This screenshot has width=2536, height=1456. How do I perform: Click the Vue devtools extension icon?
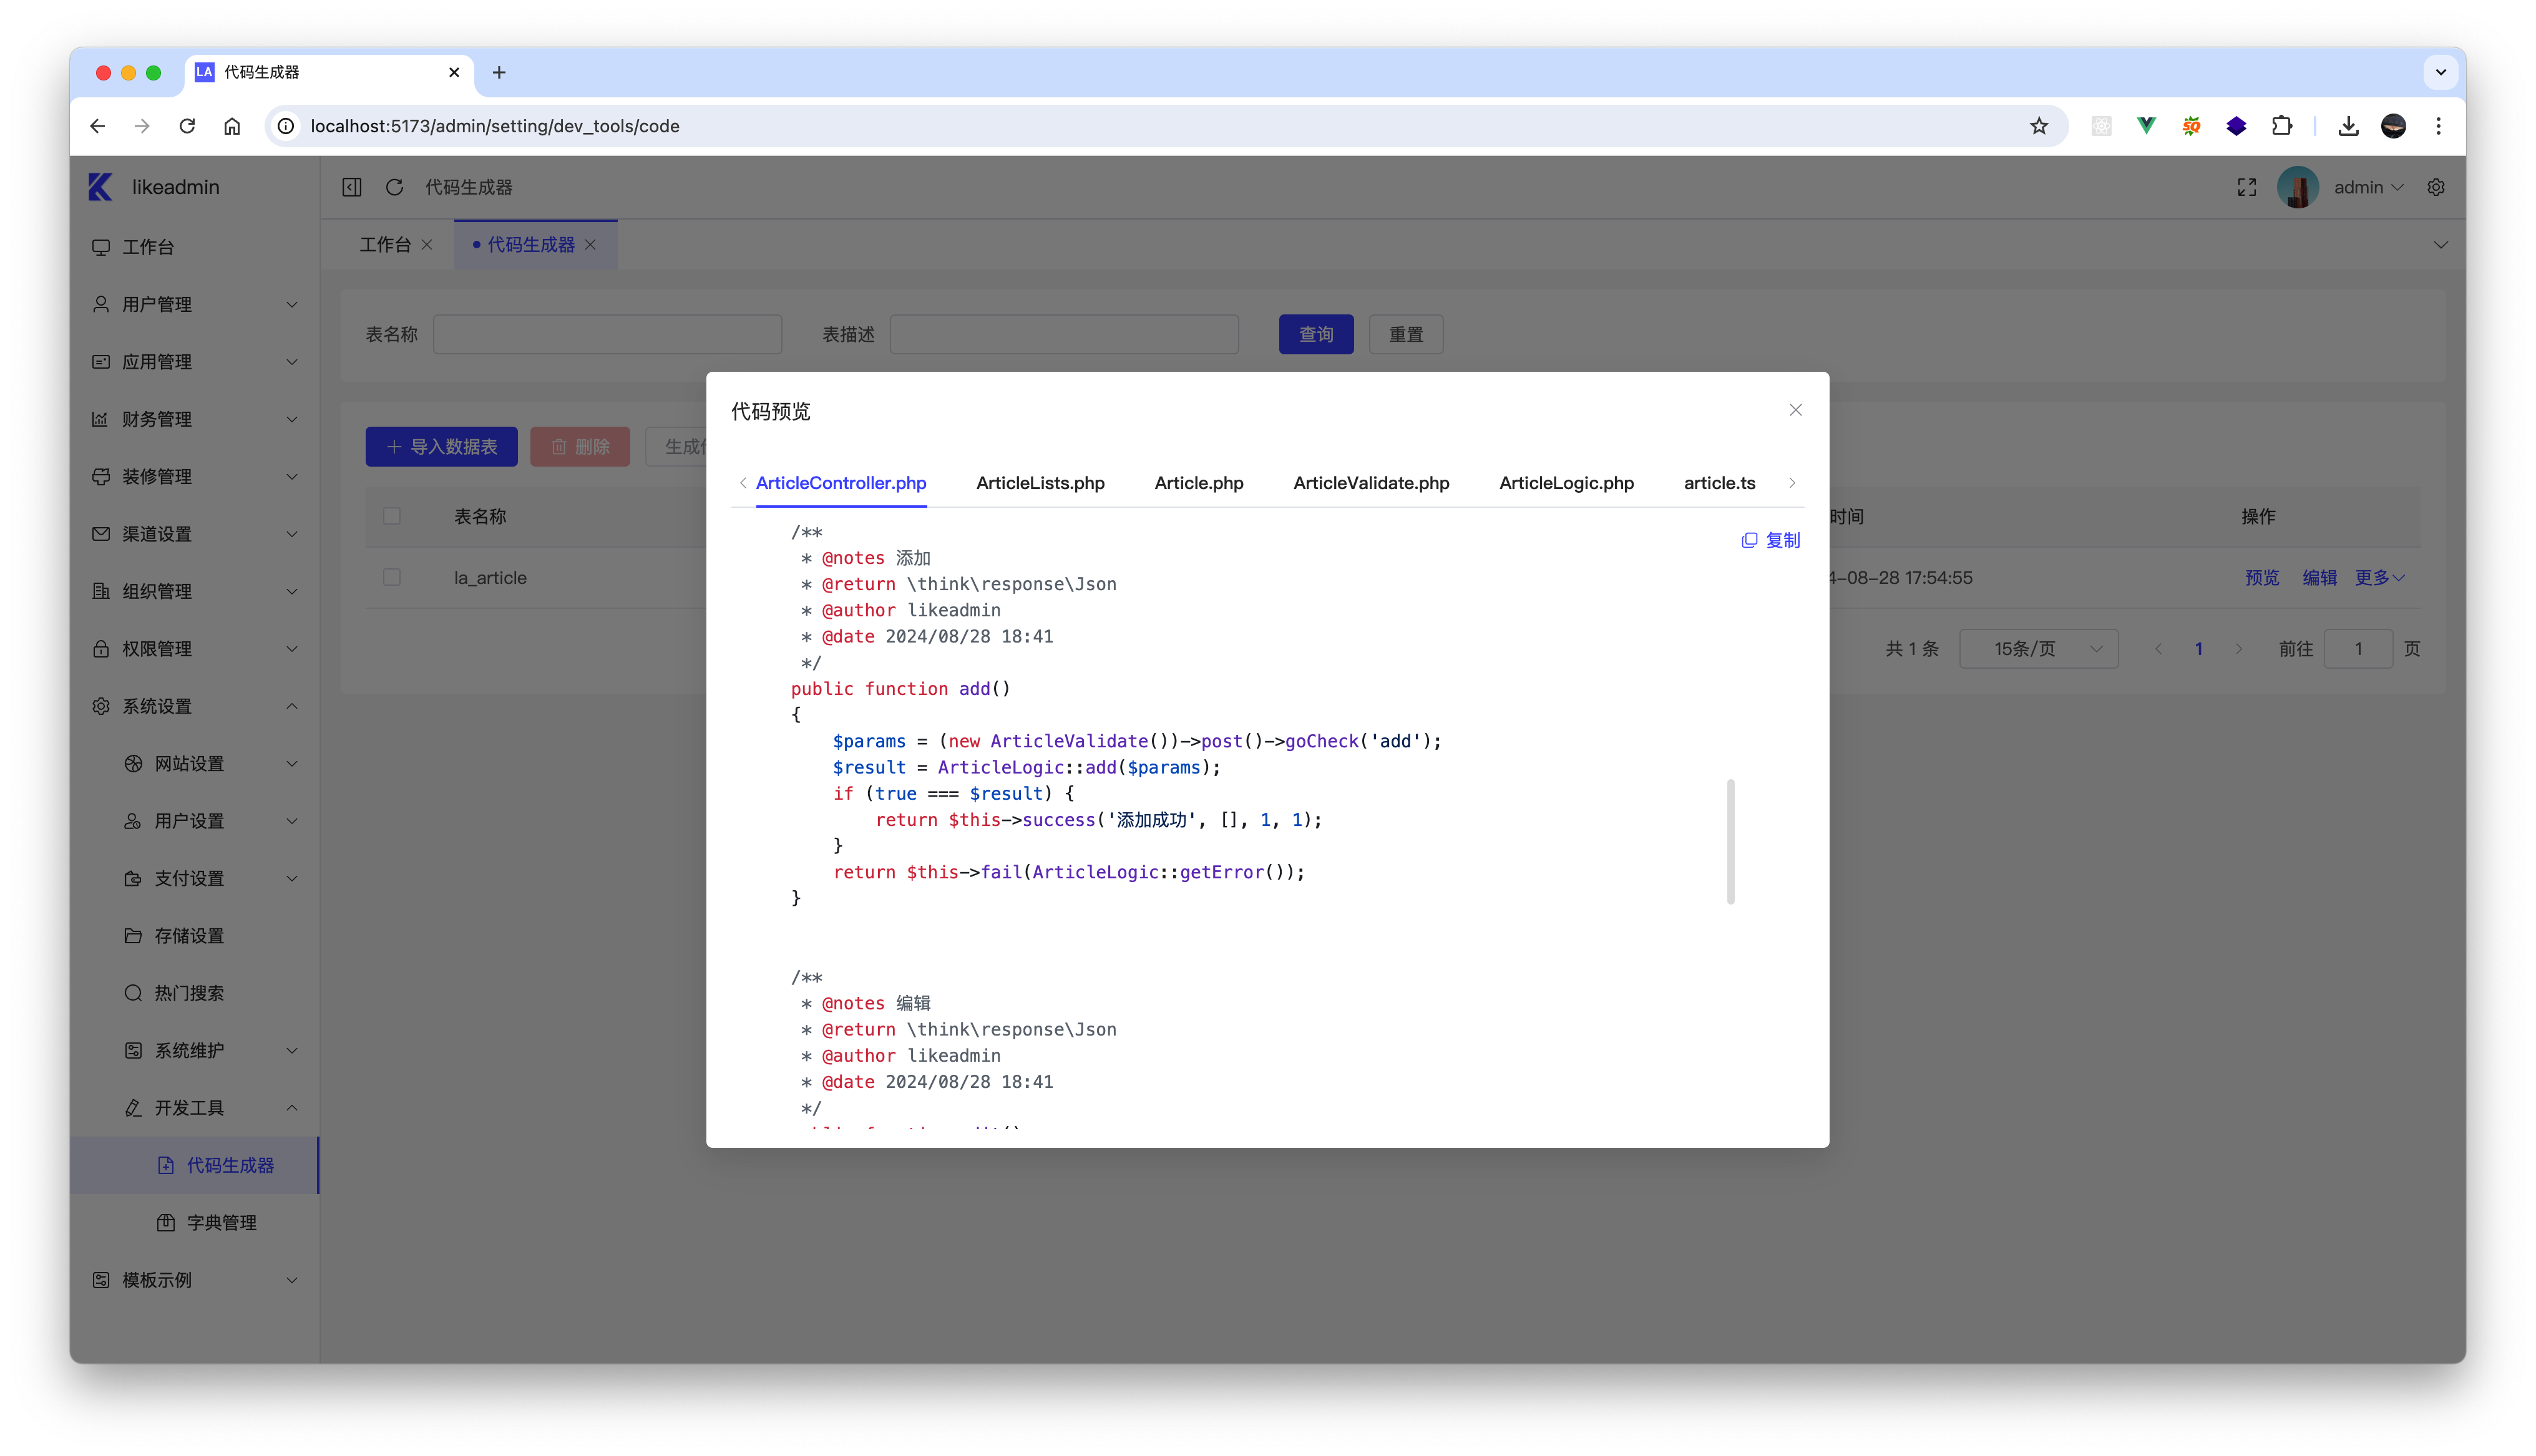2146,126
